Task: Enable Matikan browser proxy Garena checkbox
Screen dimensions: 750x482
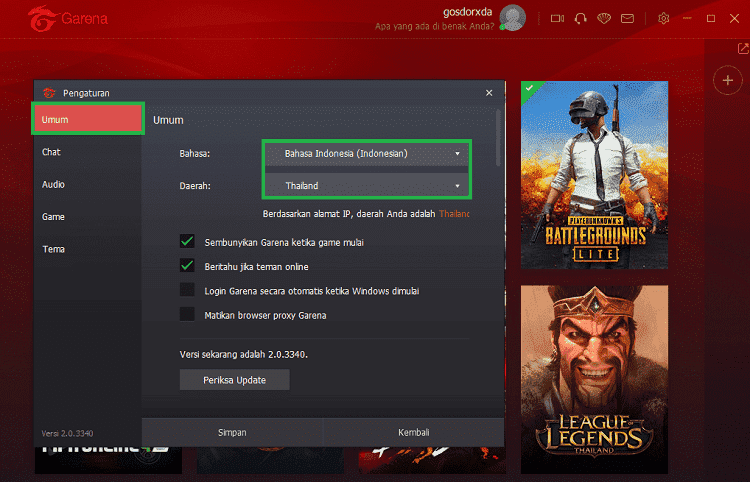Action: (x=187, y=315)
